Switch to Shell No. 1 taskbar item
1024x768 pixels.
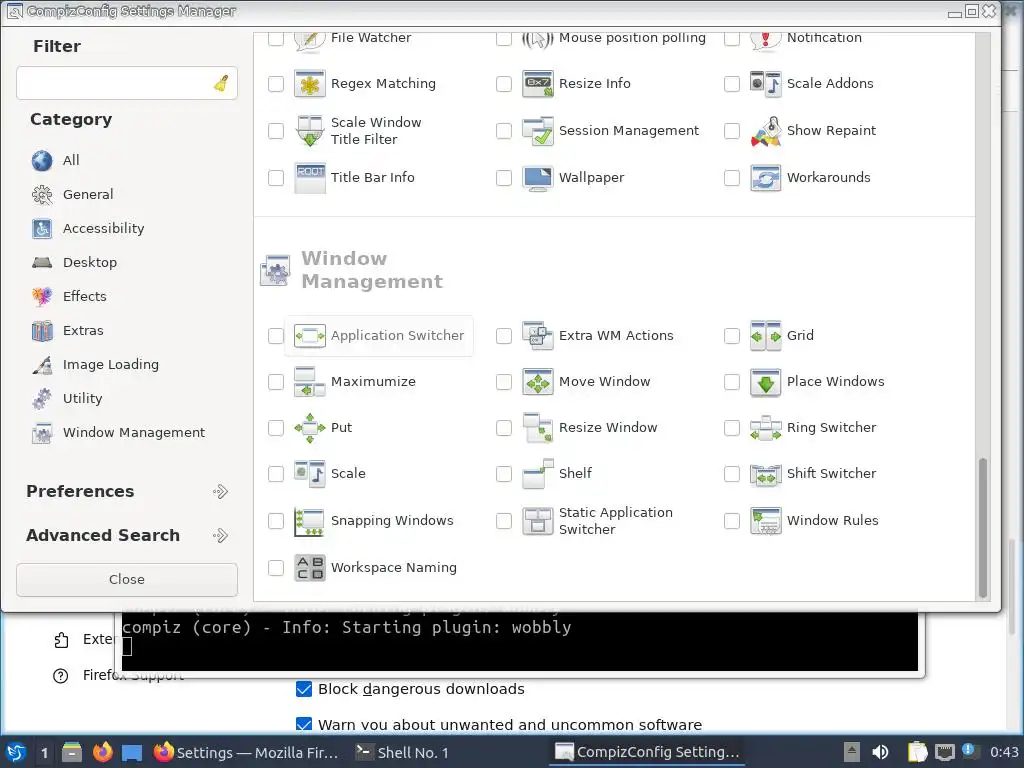coord(402,752)
